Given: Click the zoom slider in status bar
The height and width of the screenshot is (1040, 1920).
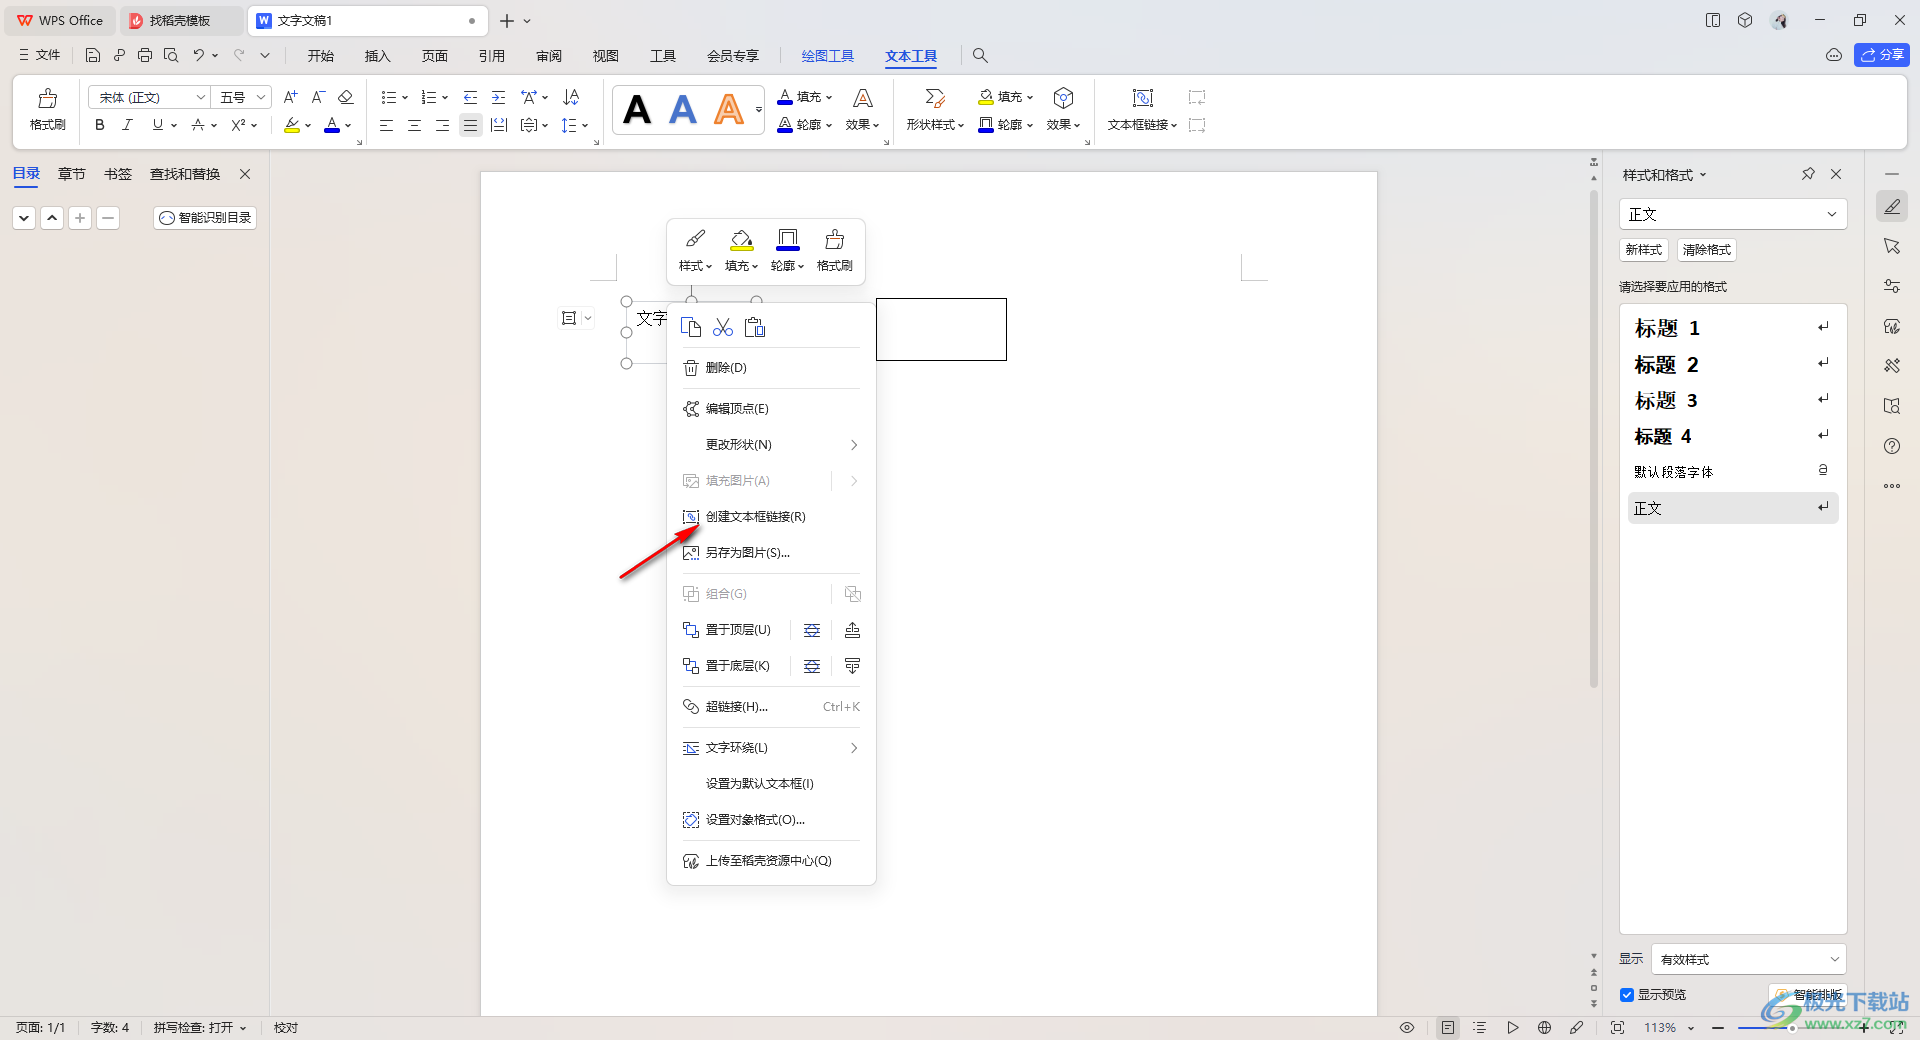Looking at the screenshot, I should coord(1790,1028).
